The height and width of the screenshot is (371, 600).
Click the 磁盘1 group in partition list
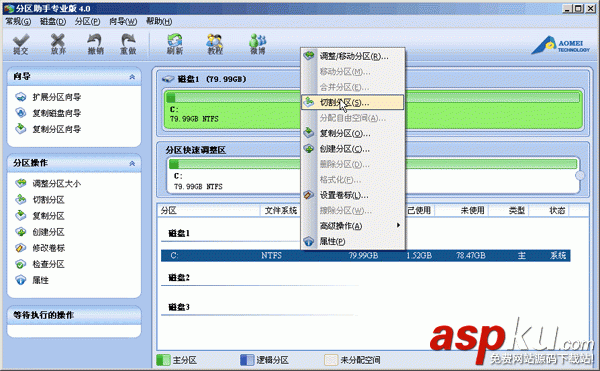(179, 233)
